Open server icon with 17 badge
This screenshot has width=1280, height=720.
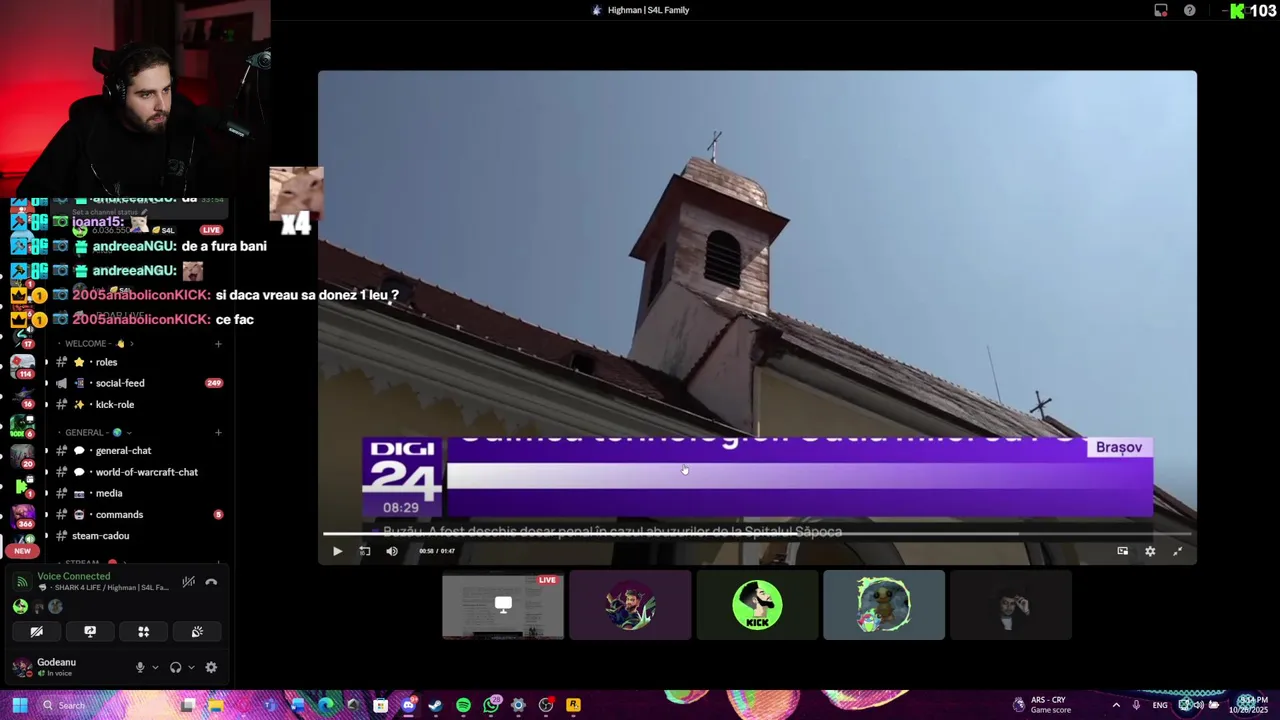click(x=22, y=335)
